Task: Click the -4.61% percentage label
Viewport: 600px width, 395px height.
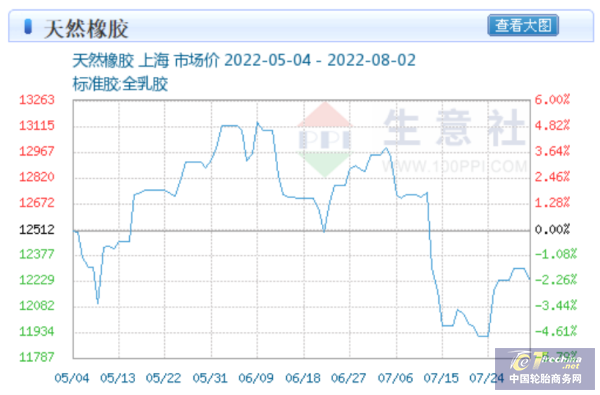Action: (x=556, y=331)
